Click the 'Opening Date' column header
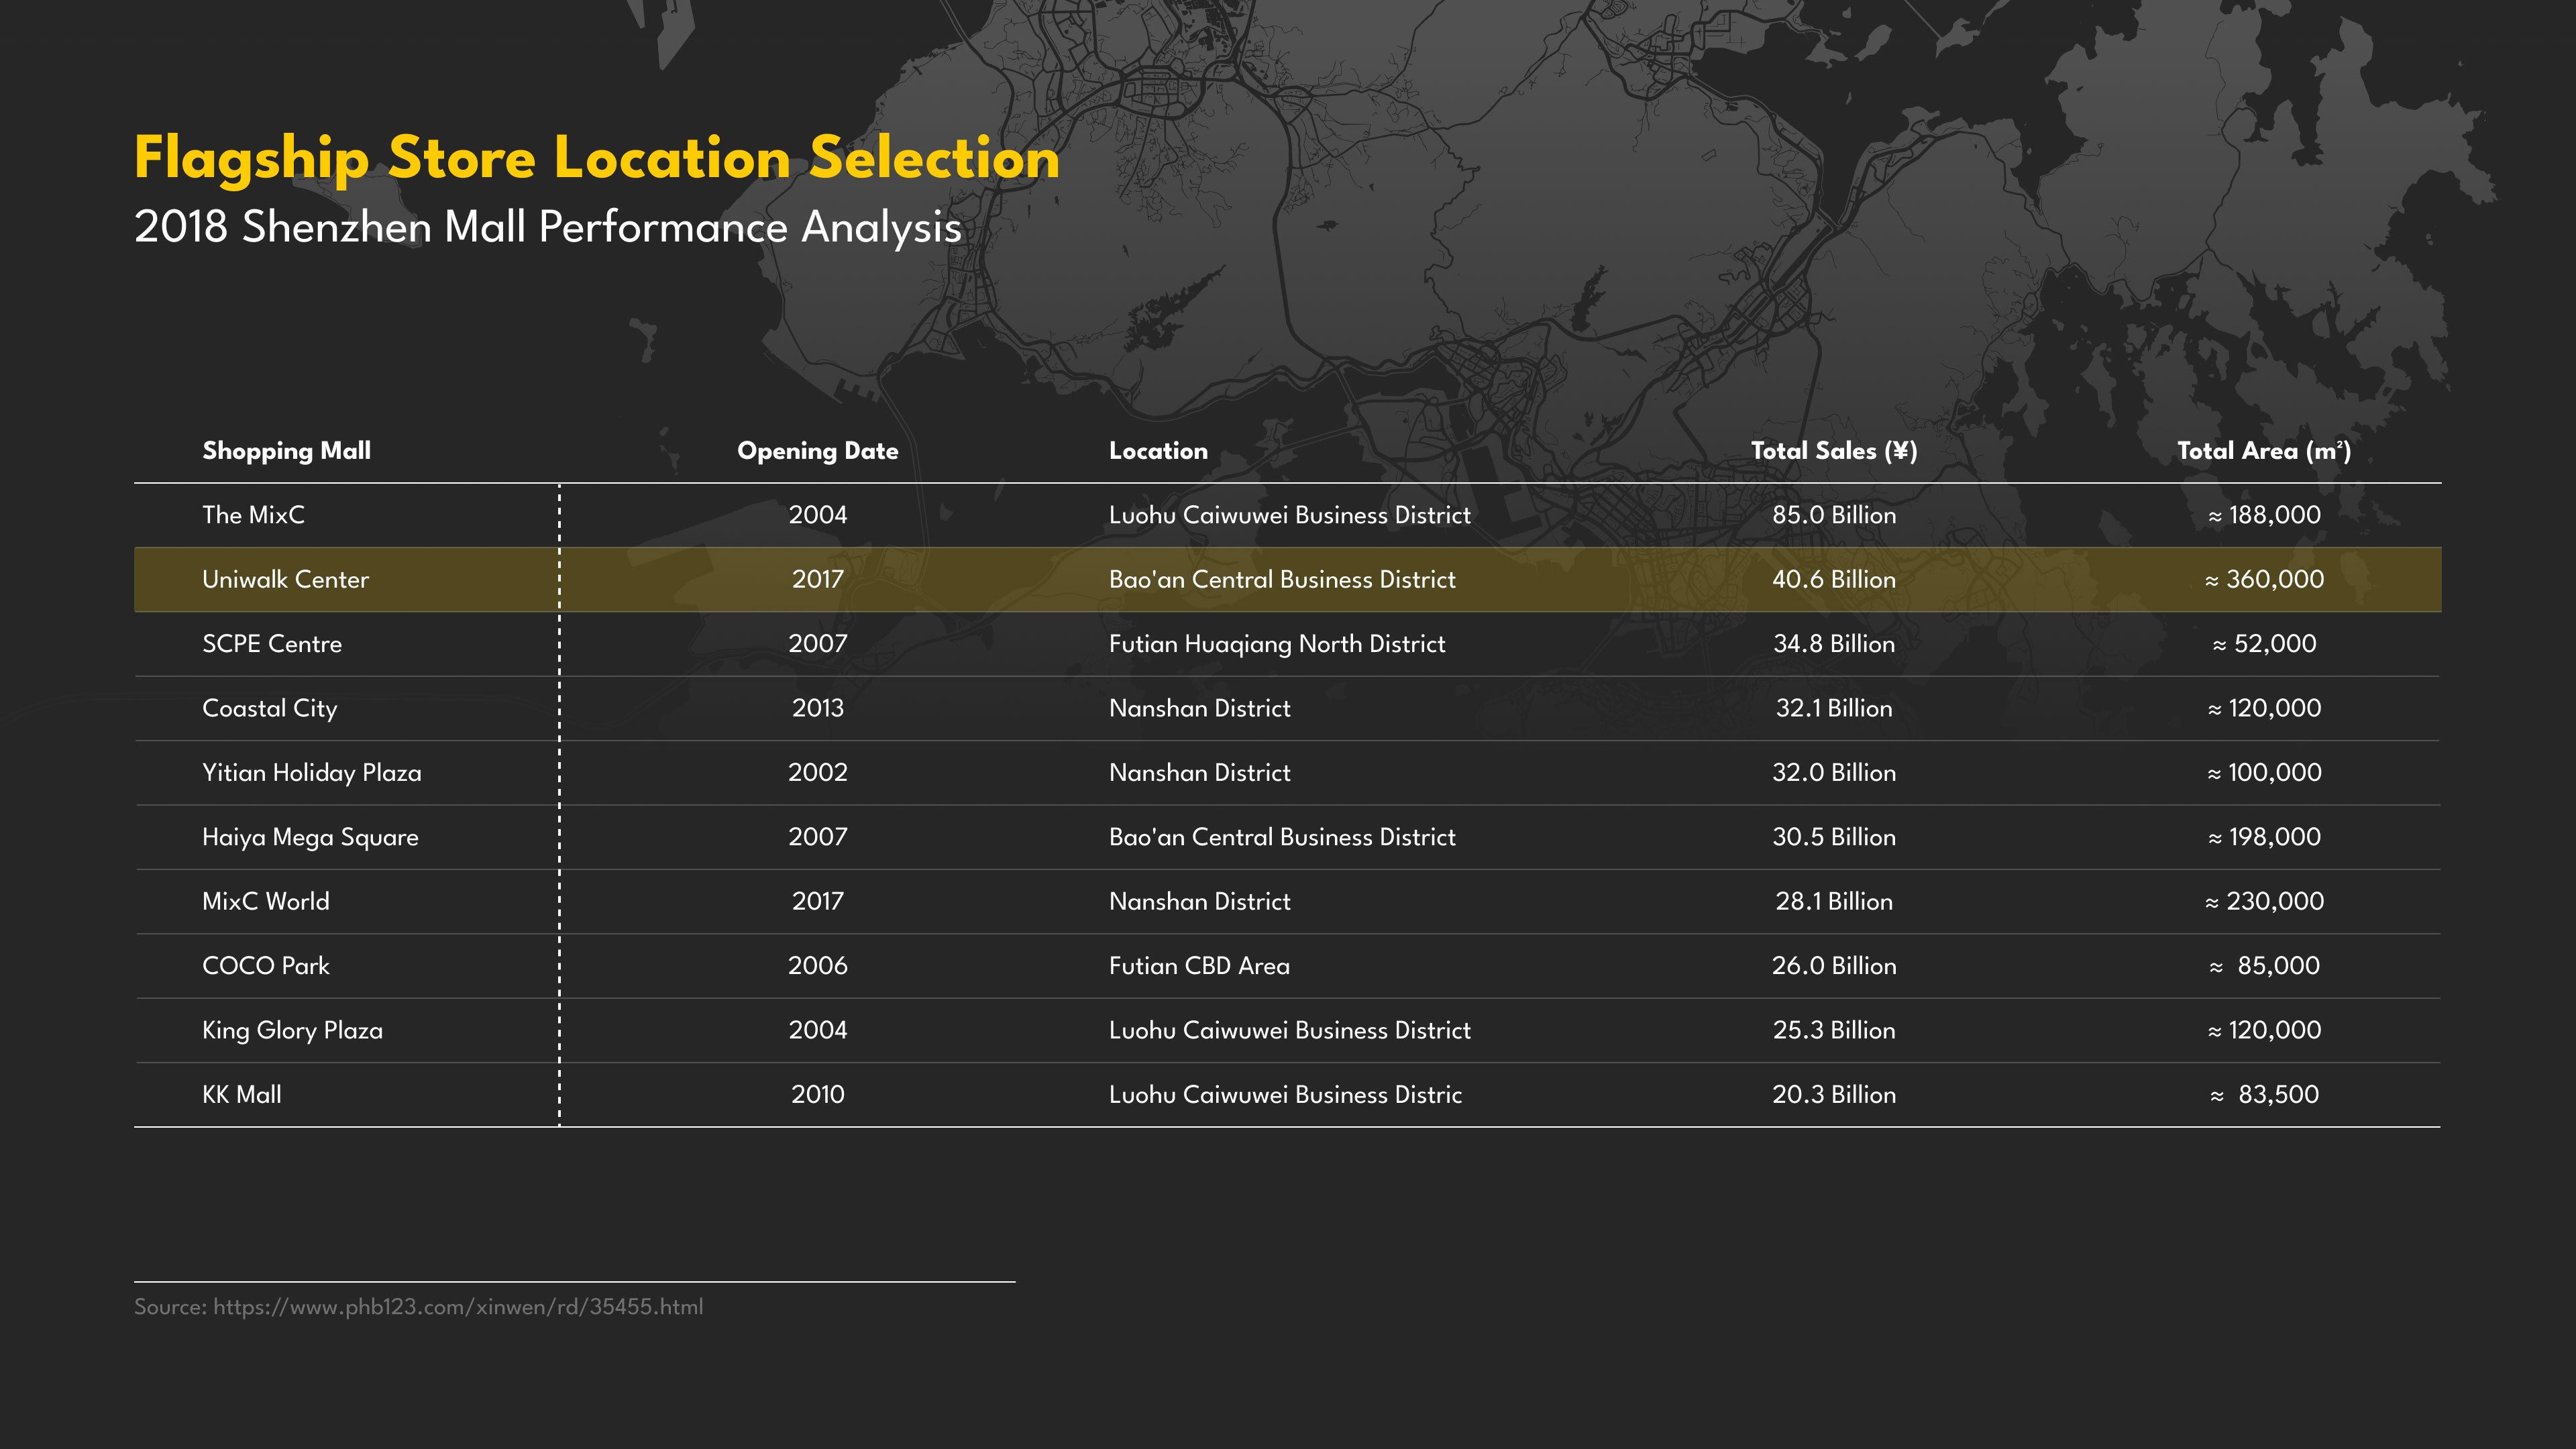2576x1449 pixels. [818, 451]
